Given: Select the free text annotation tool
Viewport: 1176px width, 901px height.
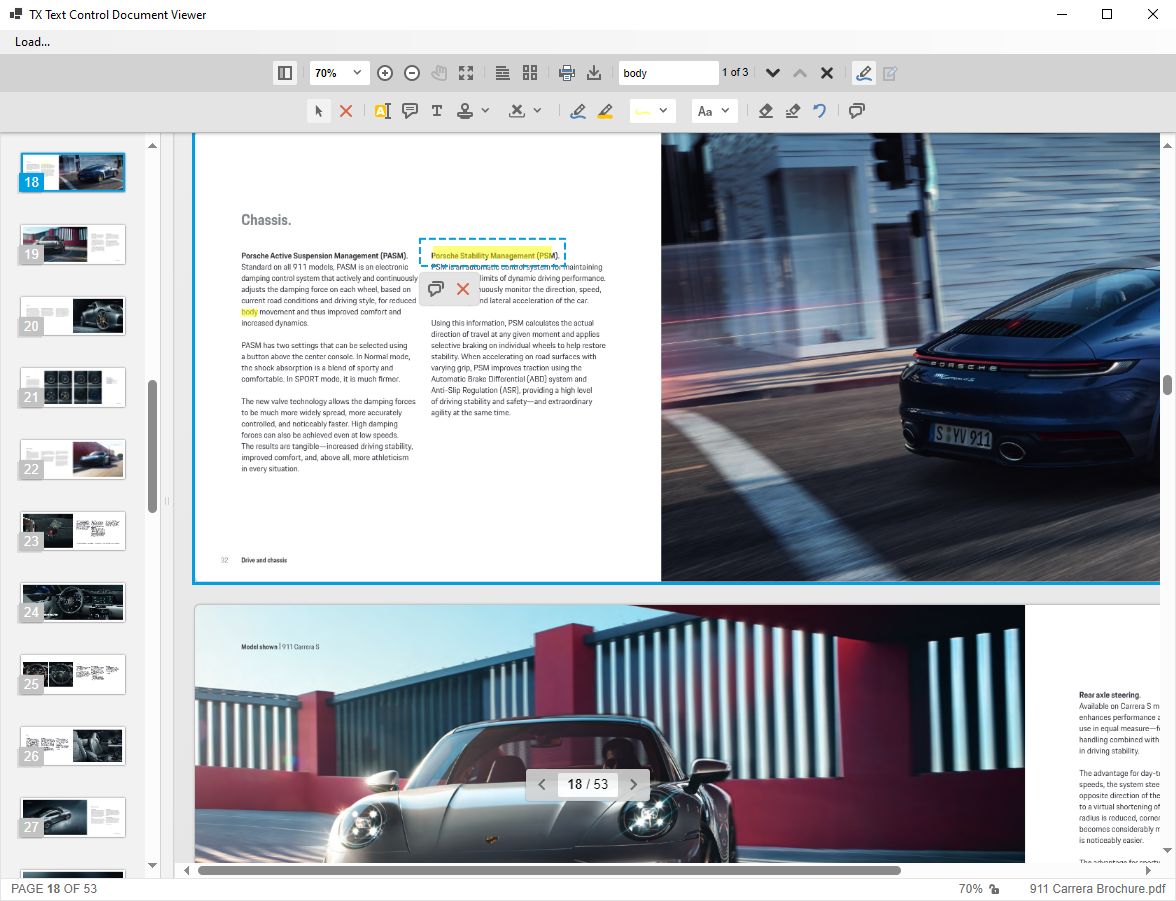Looking at the screenshot, I should [436, 111].
